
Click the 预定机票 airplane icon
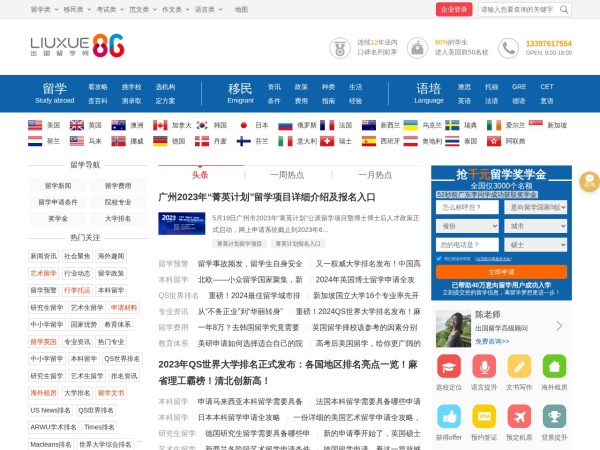518,418
